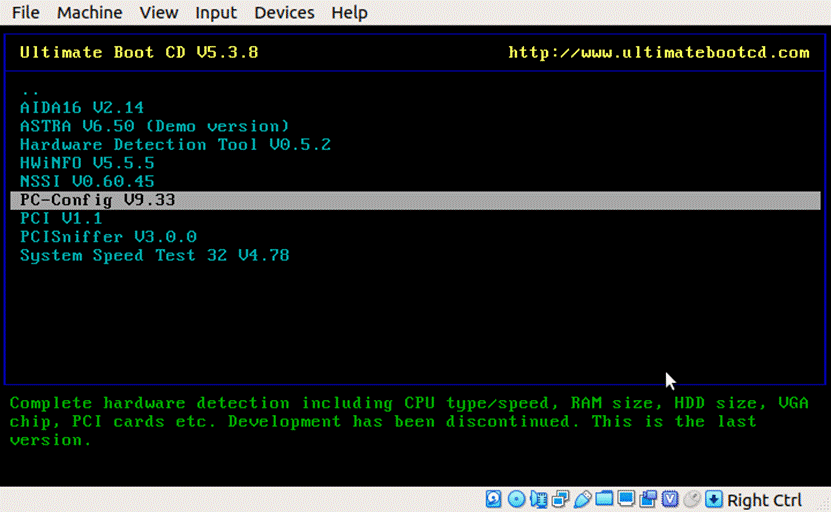The height and width of the screenshot is (512, 831).
Task: Select HWiNFO V5.5.5 entry
Action: 87,163
